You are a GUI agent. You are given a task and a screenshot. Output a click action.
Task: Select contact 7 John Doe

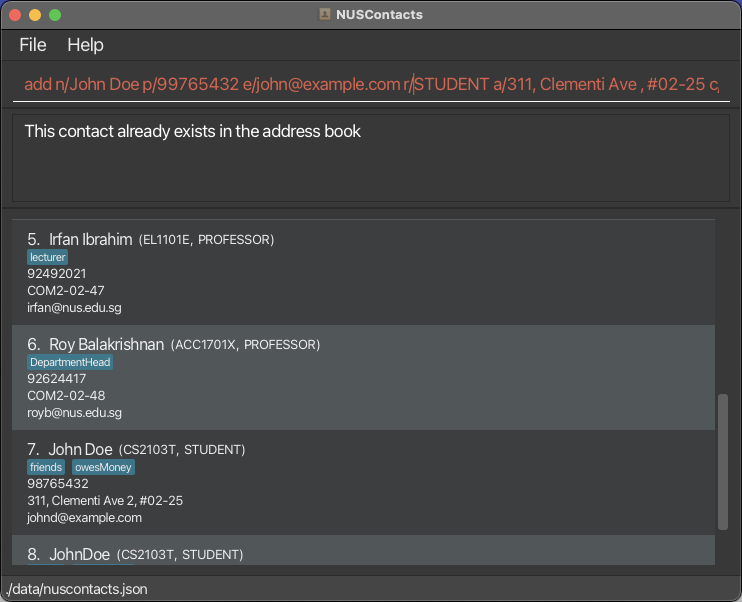(x=363, y=483)
